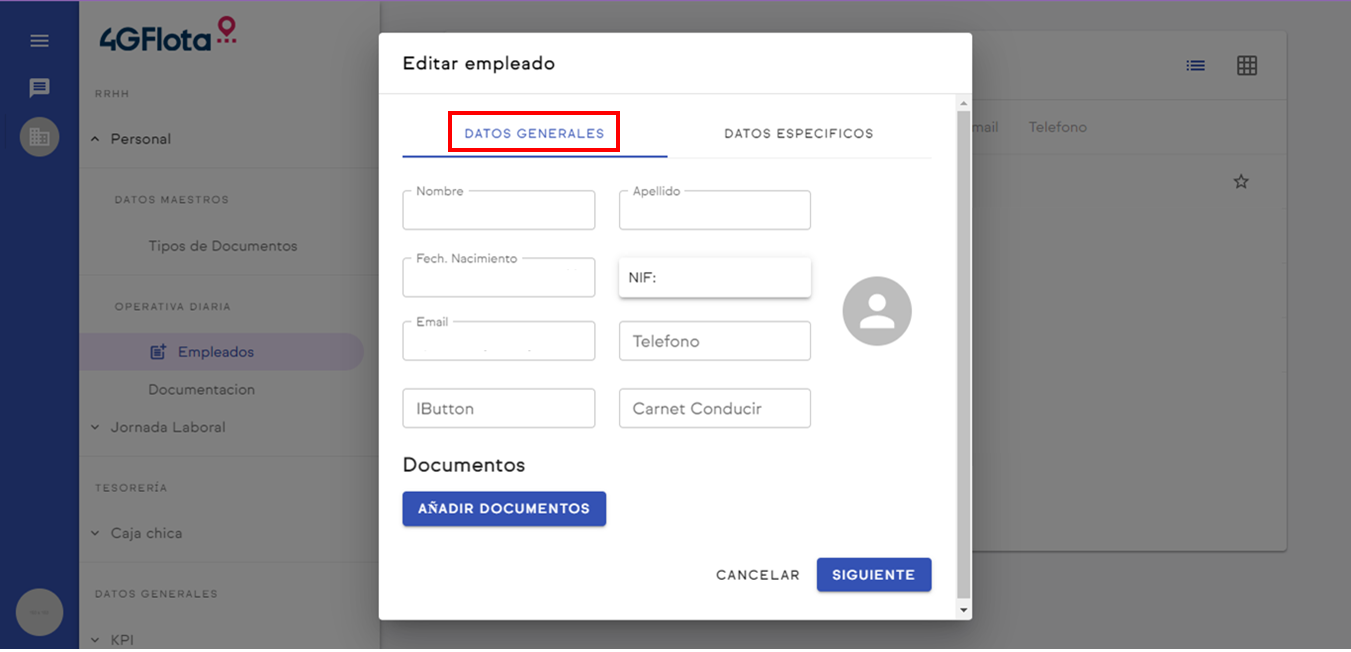Image resolution: width=1351 pixels, height=652 pixels.
Task: Switch to list view icon
Action: coord(1195,66)
